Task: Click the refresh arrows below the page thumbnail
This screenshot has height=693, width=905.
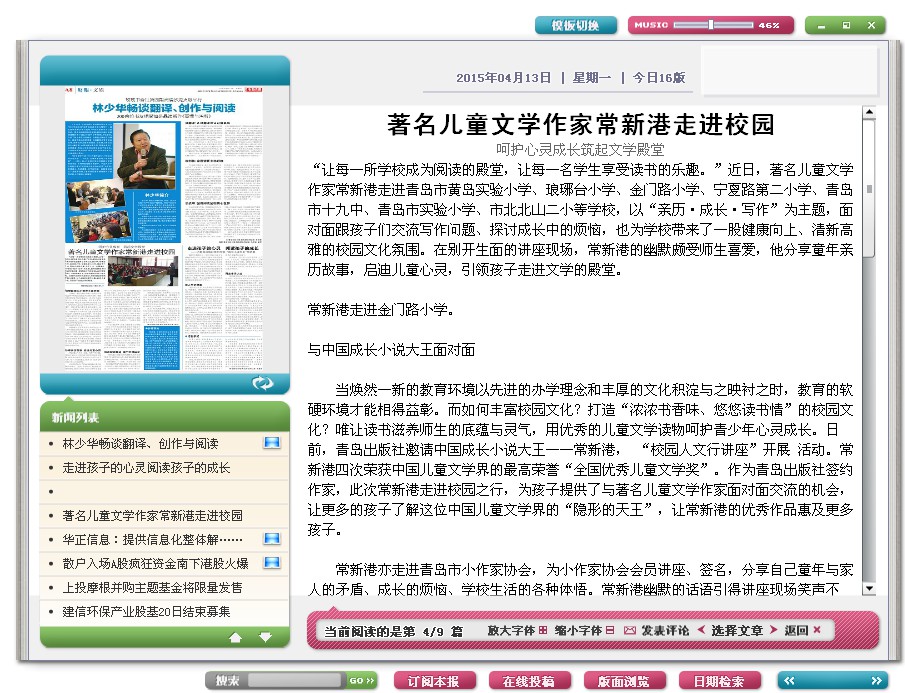Action: pyautogui.click(x=263, y=383)
